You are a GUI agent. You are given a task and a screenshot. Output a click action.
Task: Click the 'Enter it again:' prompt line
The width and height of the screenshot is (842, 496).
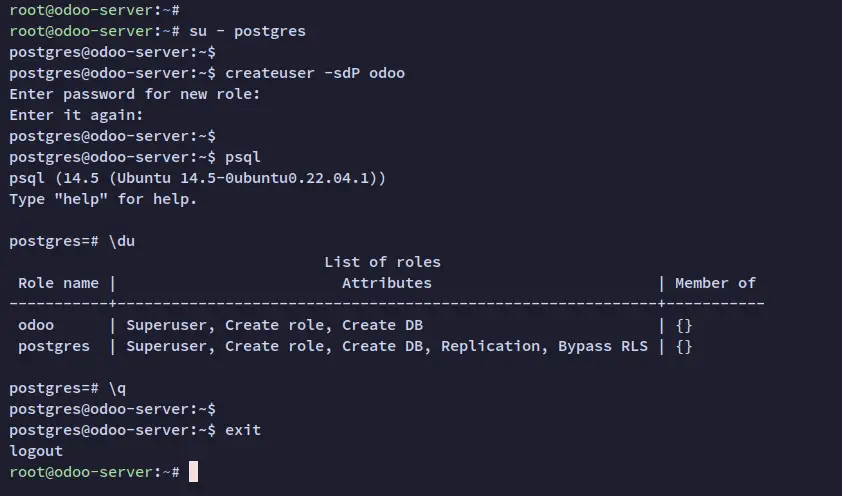tap(76, 115)
